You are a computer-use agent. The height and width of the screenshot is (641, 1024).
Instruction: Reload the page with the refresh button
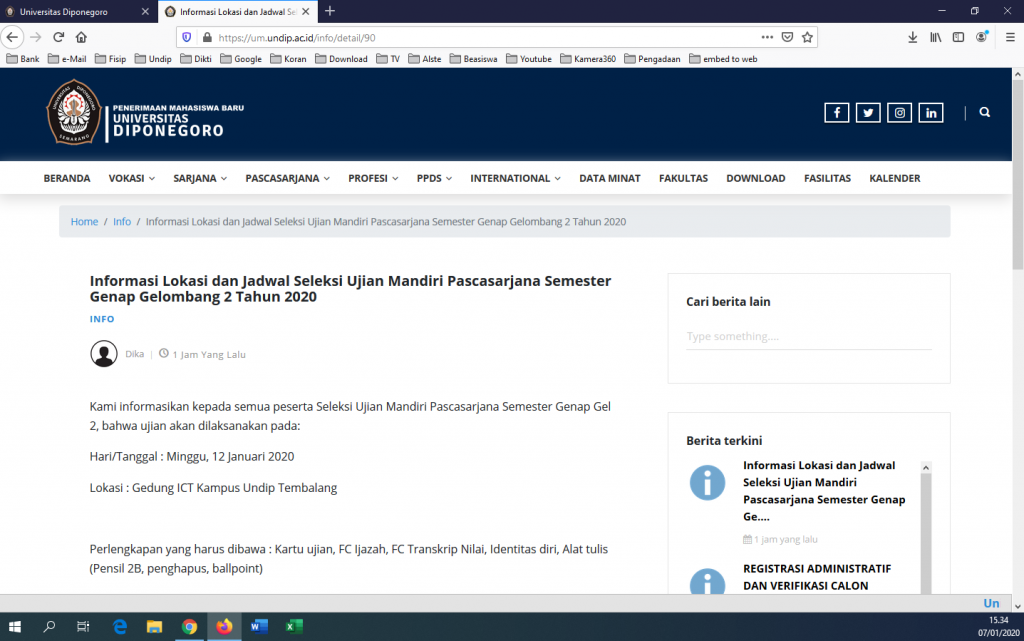59,37
